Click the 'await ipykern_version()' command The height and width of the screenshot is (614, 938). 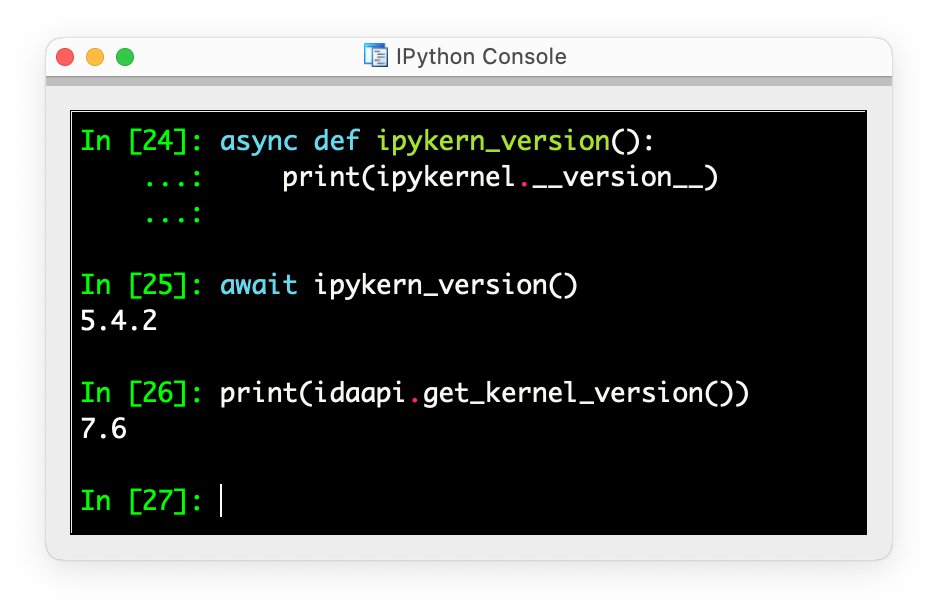(398, 285)
